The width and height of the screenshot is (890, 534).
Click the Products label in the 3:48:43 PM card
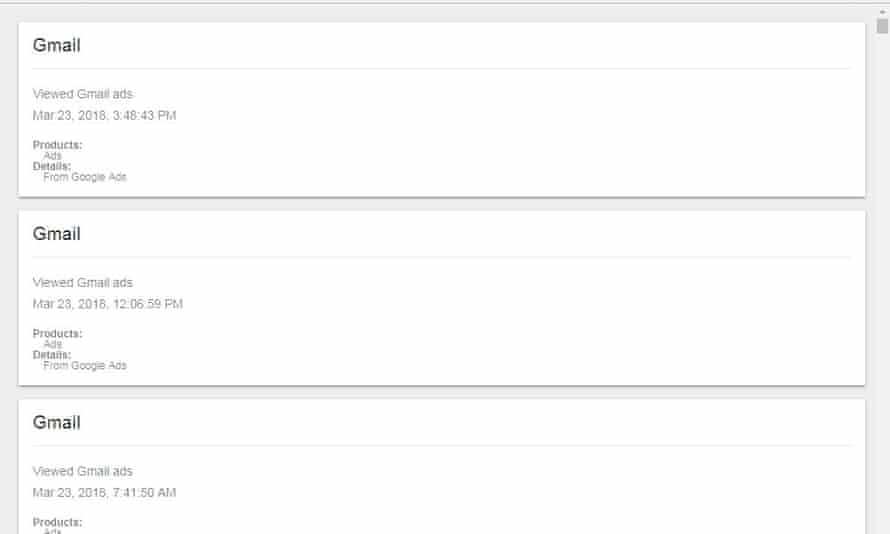(57, 145)
